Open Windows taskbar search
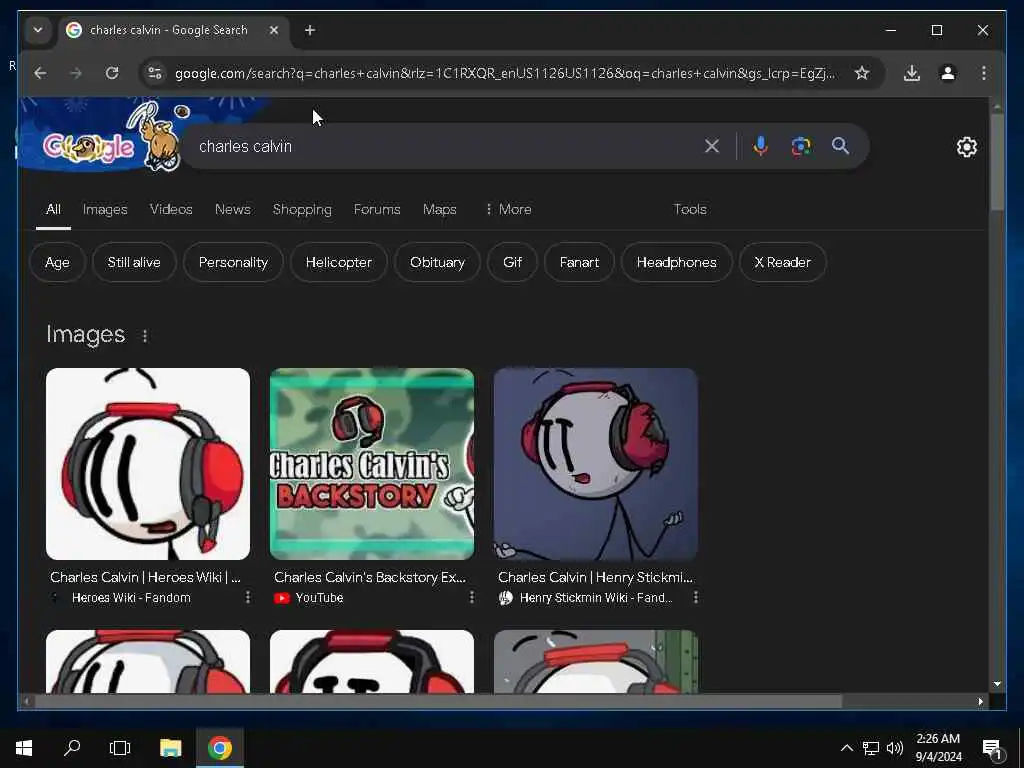This screenshot has width=1024, height=768. [72, 748]
